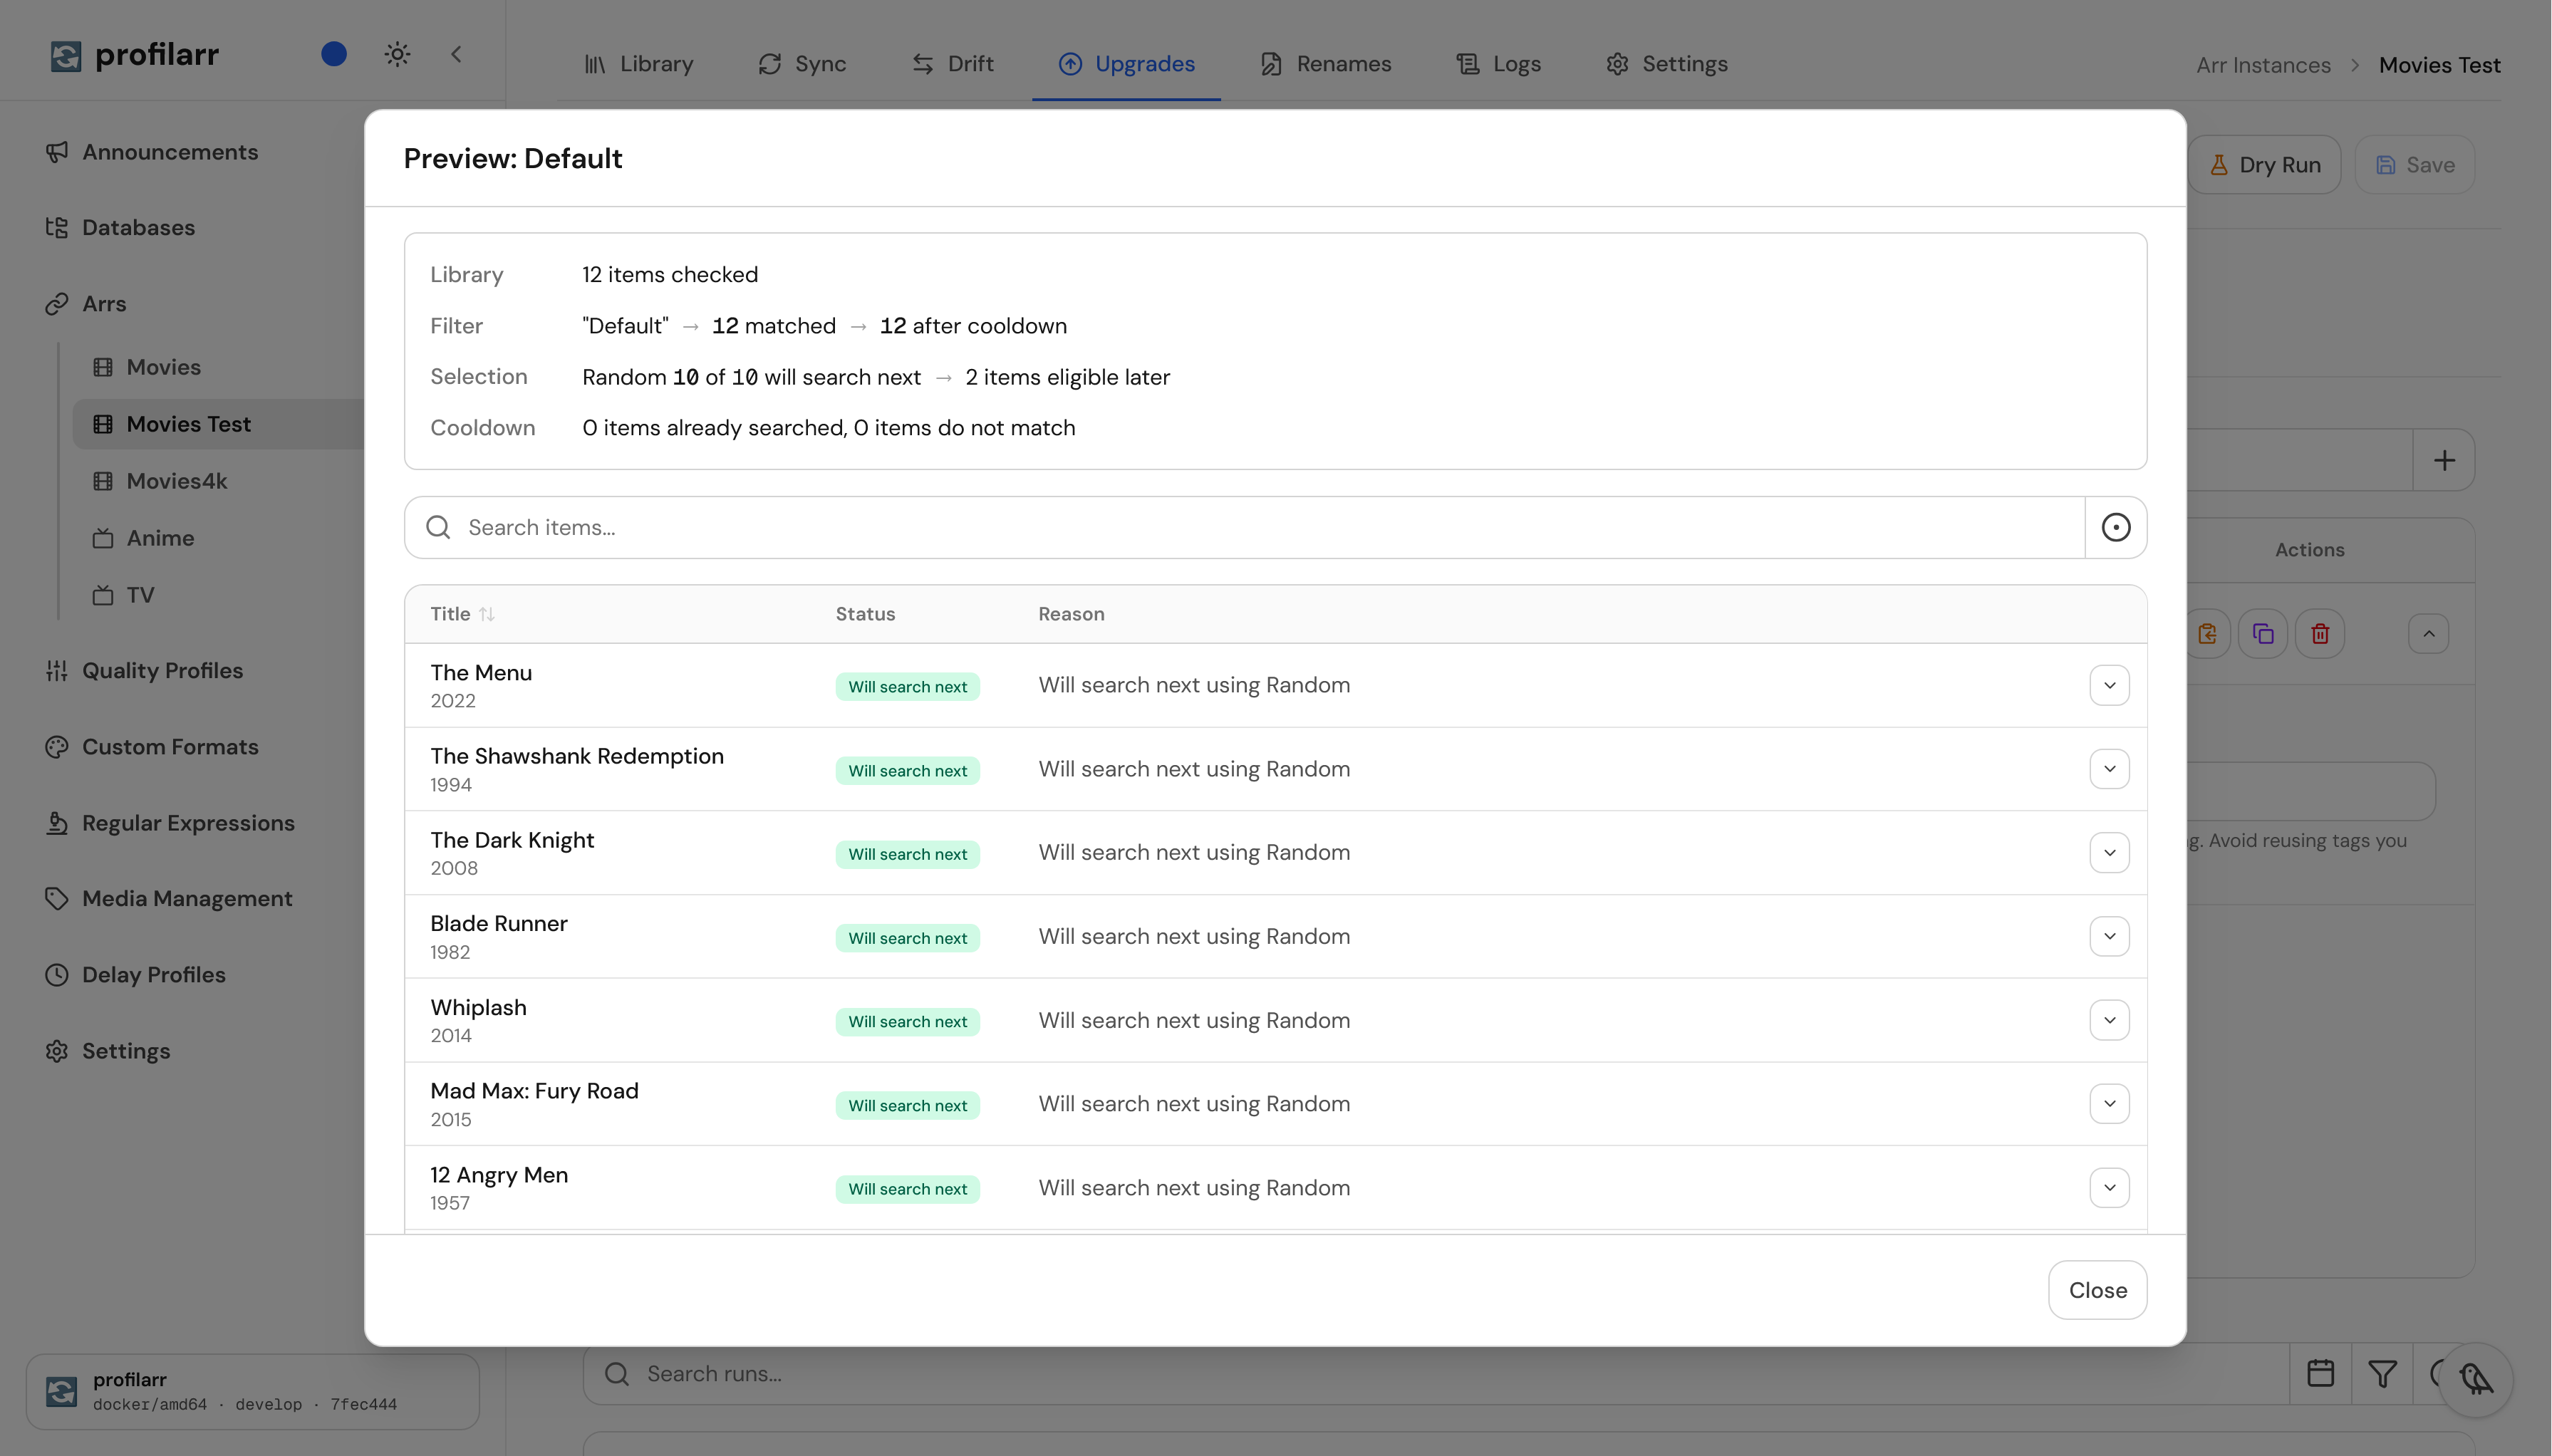The height and width of the screenshot is (1456, 2552).
Task: Click the Arr Instances breadcrumb link
Action: pos(2263,65)
